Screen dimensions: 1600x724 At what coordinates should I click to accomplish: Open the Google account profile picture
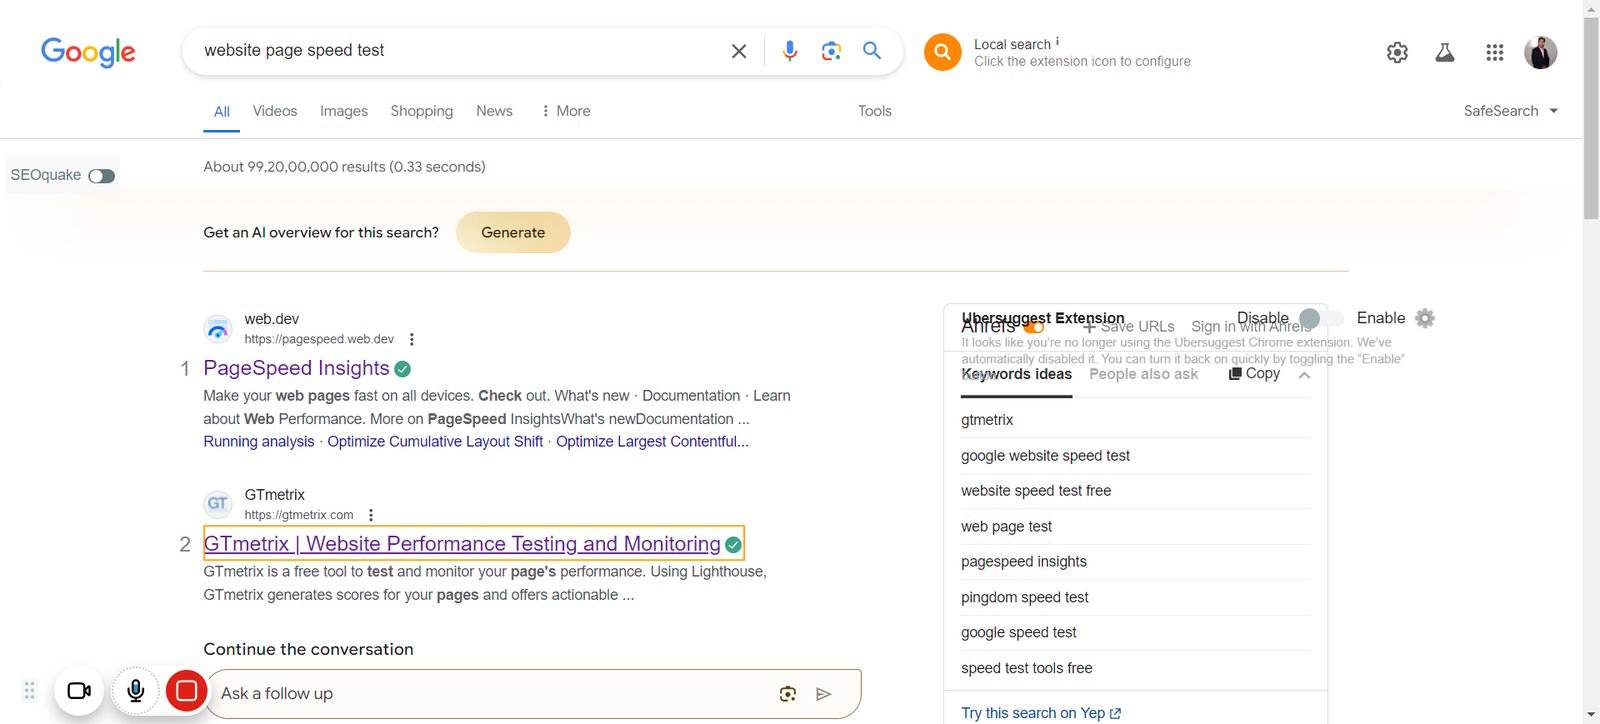click(x=1541, y=52)
